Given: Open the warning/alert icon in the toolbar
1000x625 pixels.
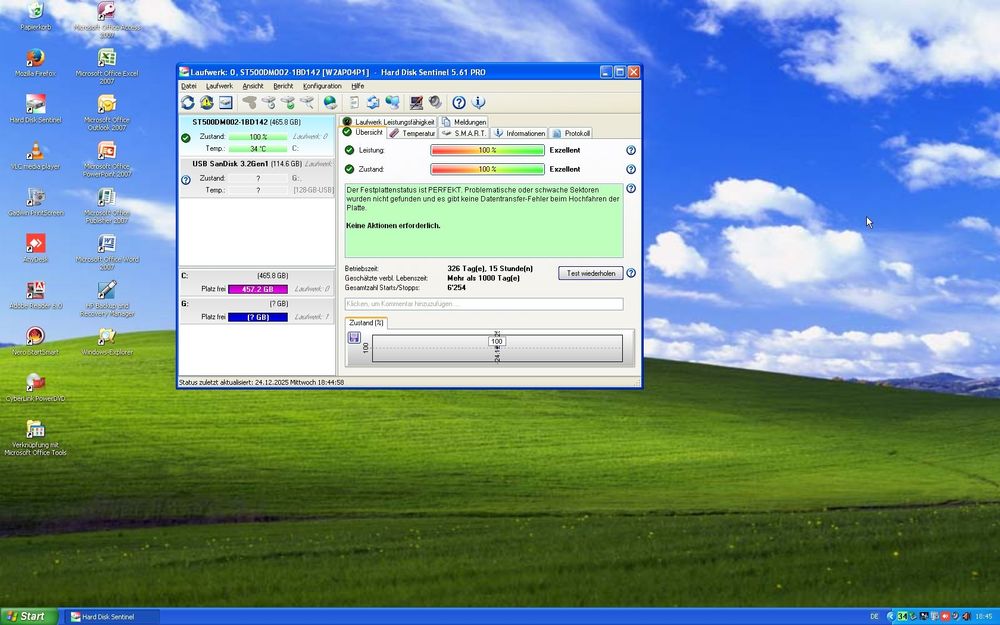Looking at the screenshot, I should point(204,102).
